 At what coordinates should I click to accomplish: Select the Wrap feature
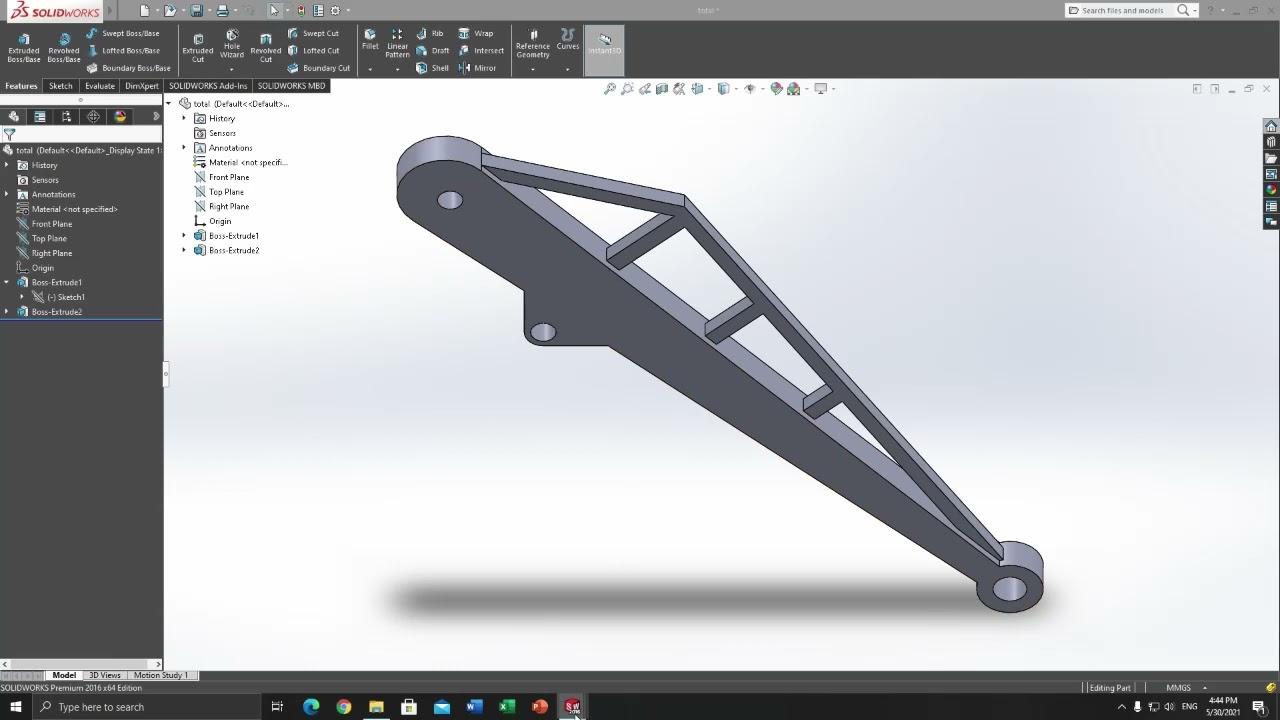[x=476, y=33]
